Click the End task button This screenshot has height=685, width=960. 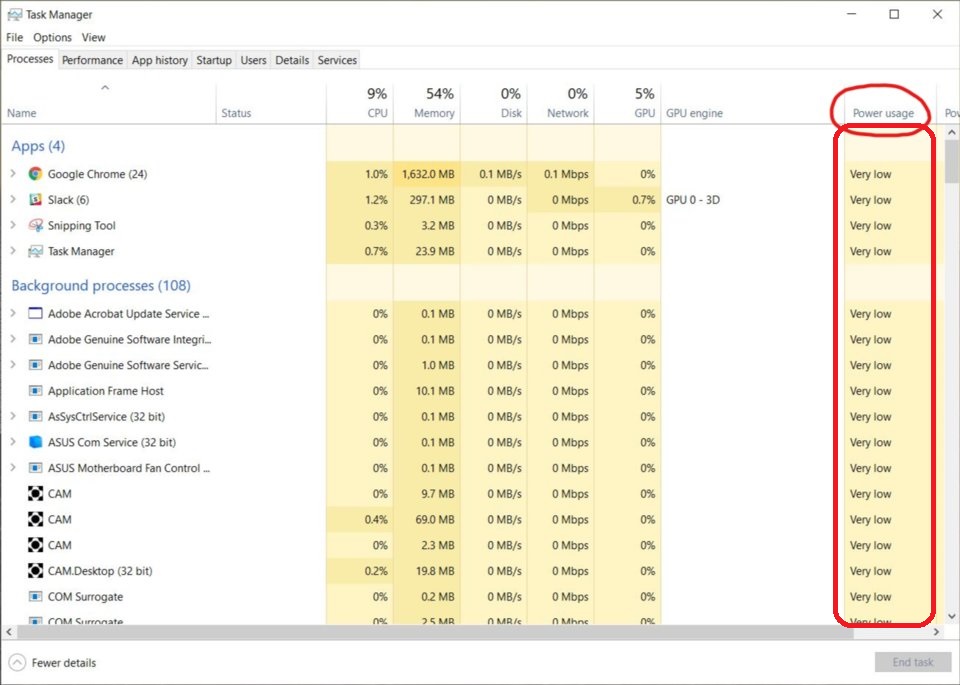click(912, 662)
